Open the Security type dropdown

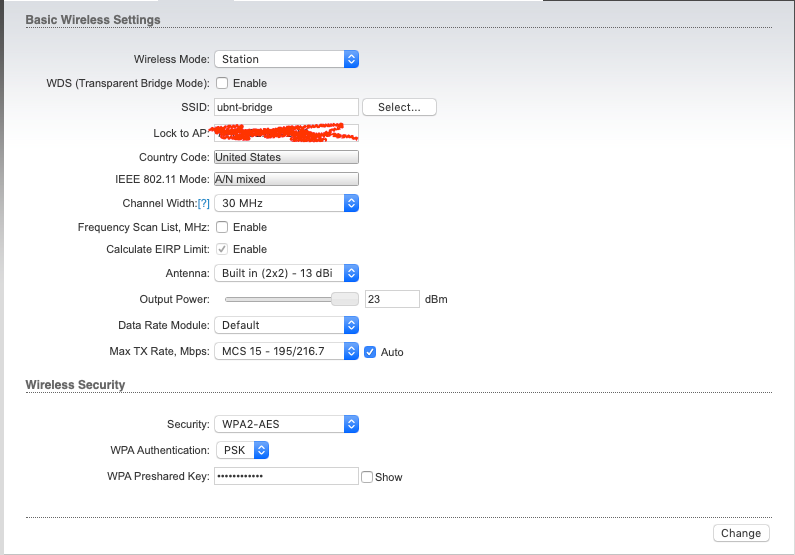pos(286,424)
